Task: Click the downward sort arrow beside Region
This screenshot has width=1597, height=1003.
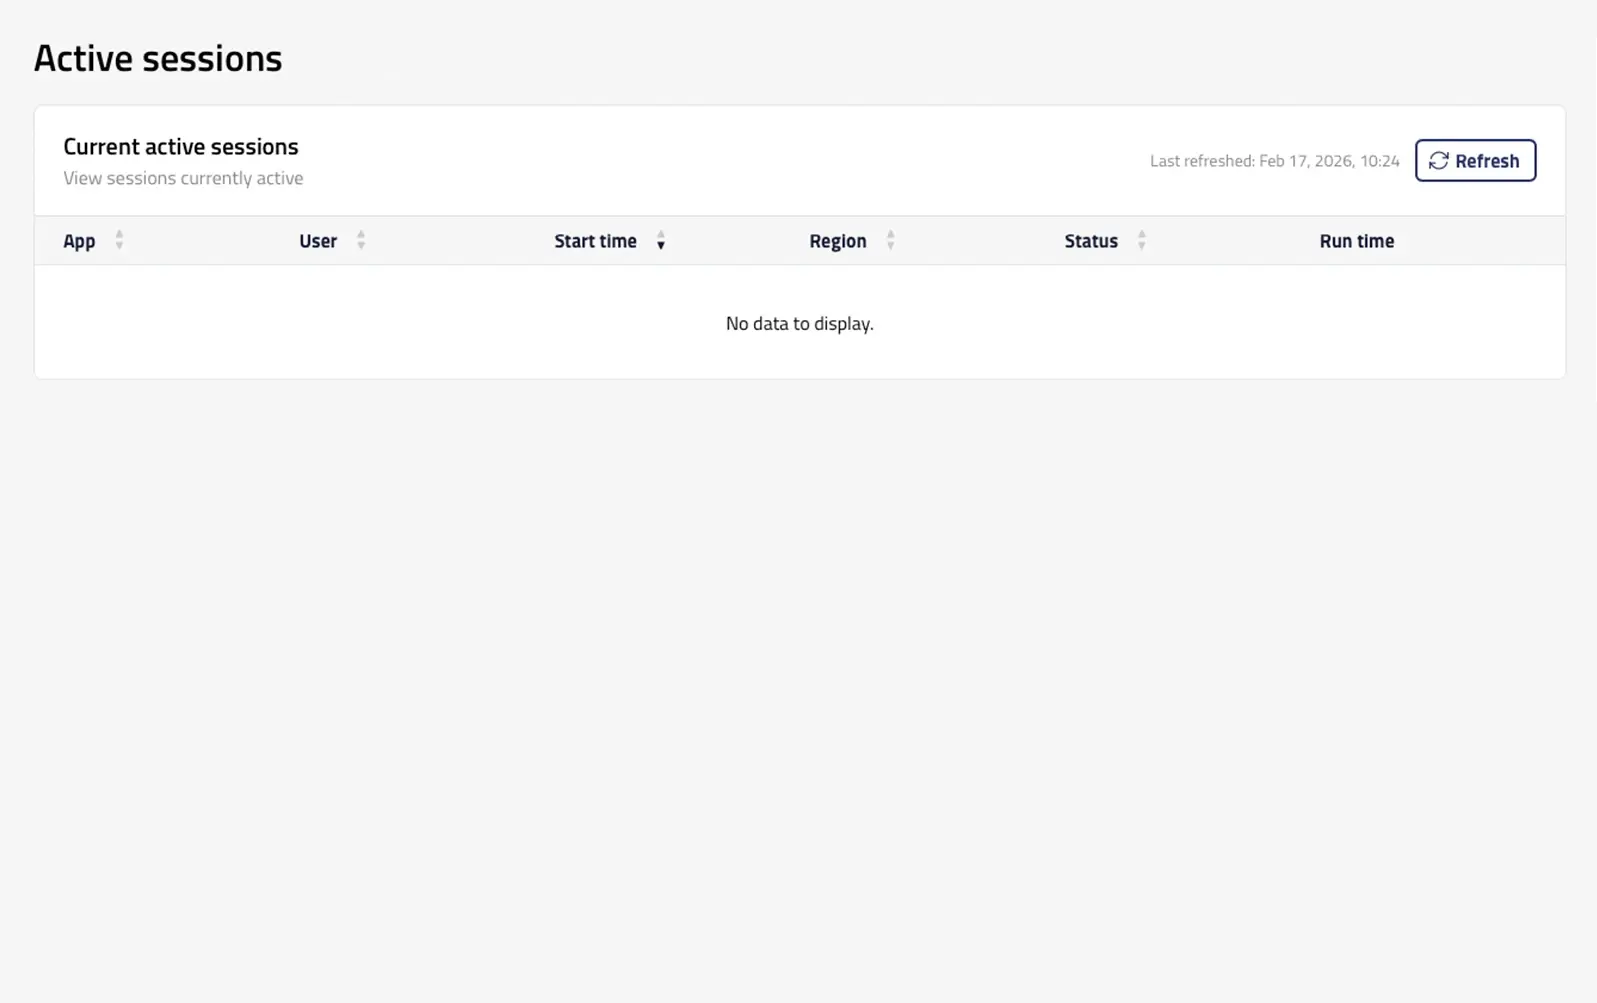Action: (x=890, y=246)
